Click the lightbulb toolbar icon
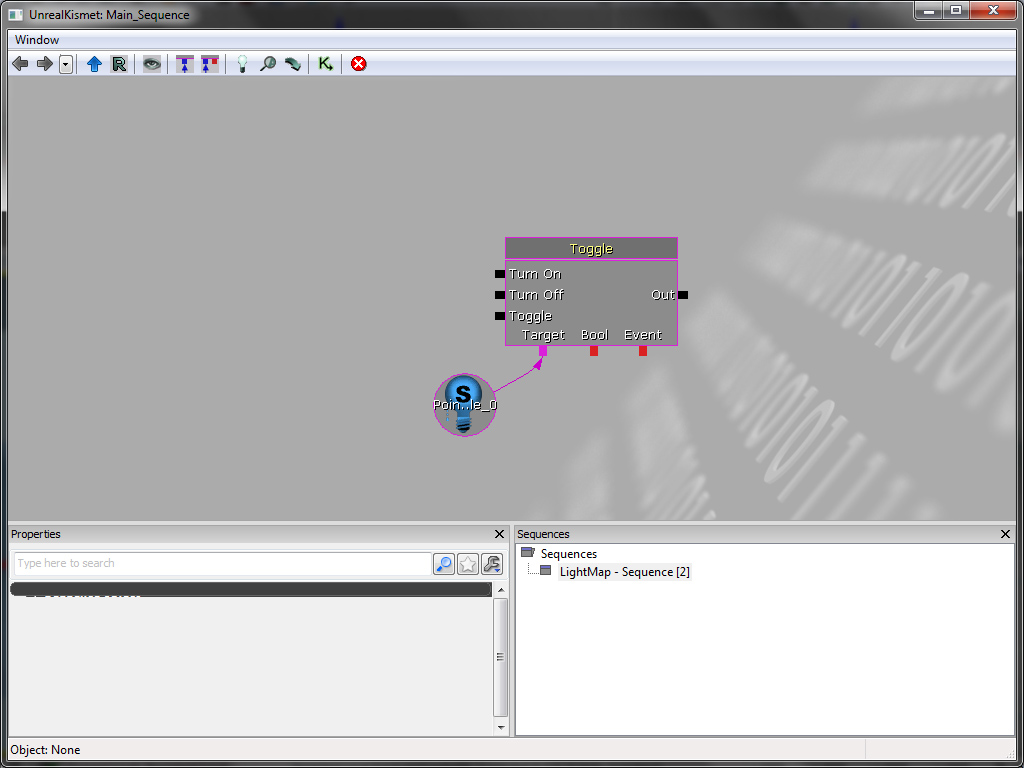 point(241,64)
